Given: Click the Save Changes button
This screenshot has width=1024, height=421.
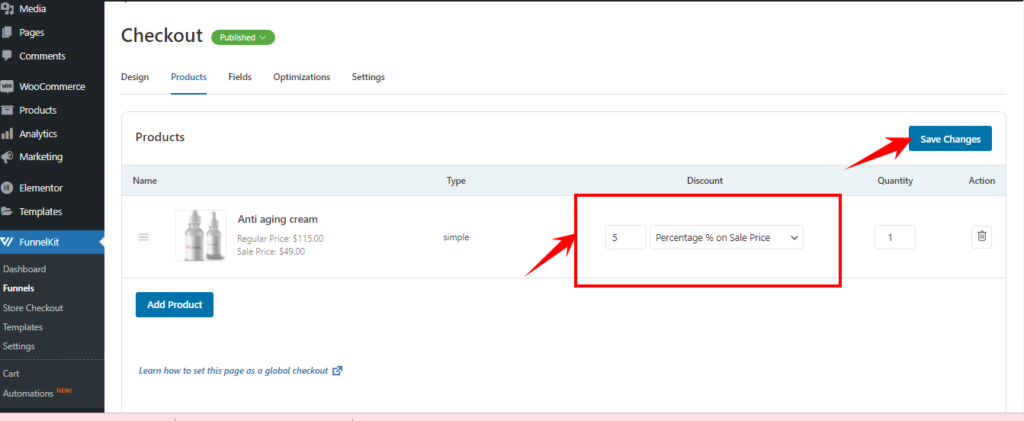Looking at the screenshot, I should point(950,139).
